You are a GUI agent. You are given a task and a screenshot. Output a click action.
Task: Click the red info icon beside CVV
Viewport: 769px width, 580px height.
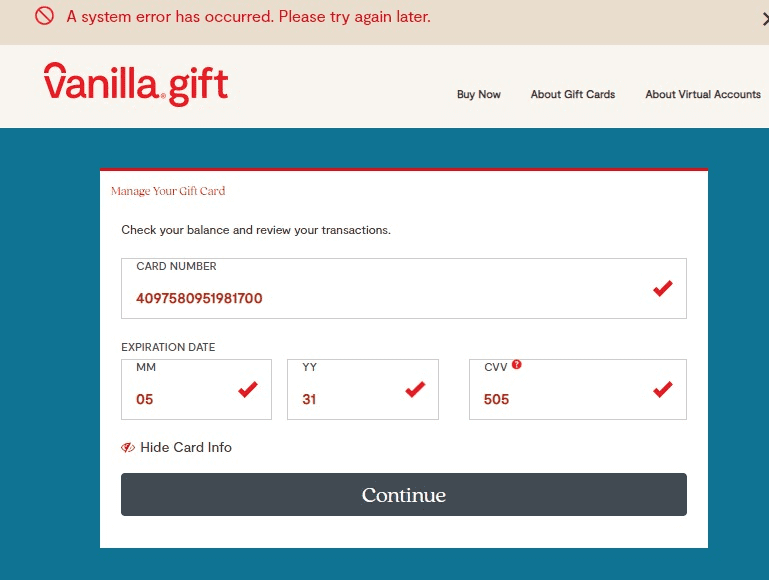click(517, 365)
